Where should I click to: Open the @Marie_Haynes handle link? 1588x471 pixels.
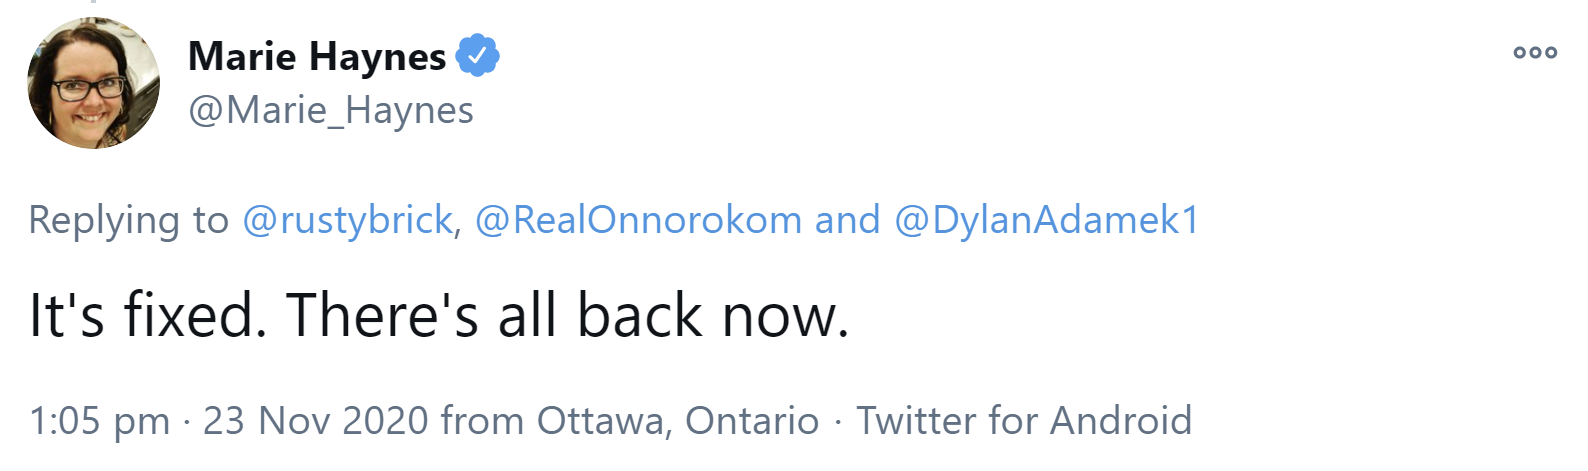click(331, 110)
